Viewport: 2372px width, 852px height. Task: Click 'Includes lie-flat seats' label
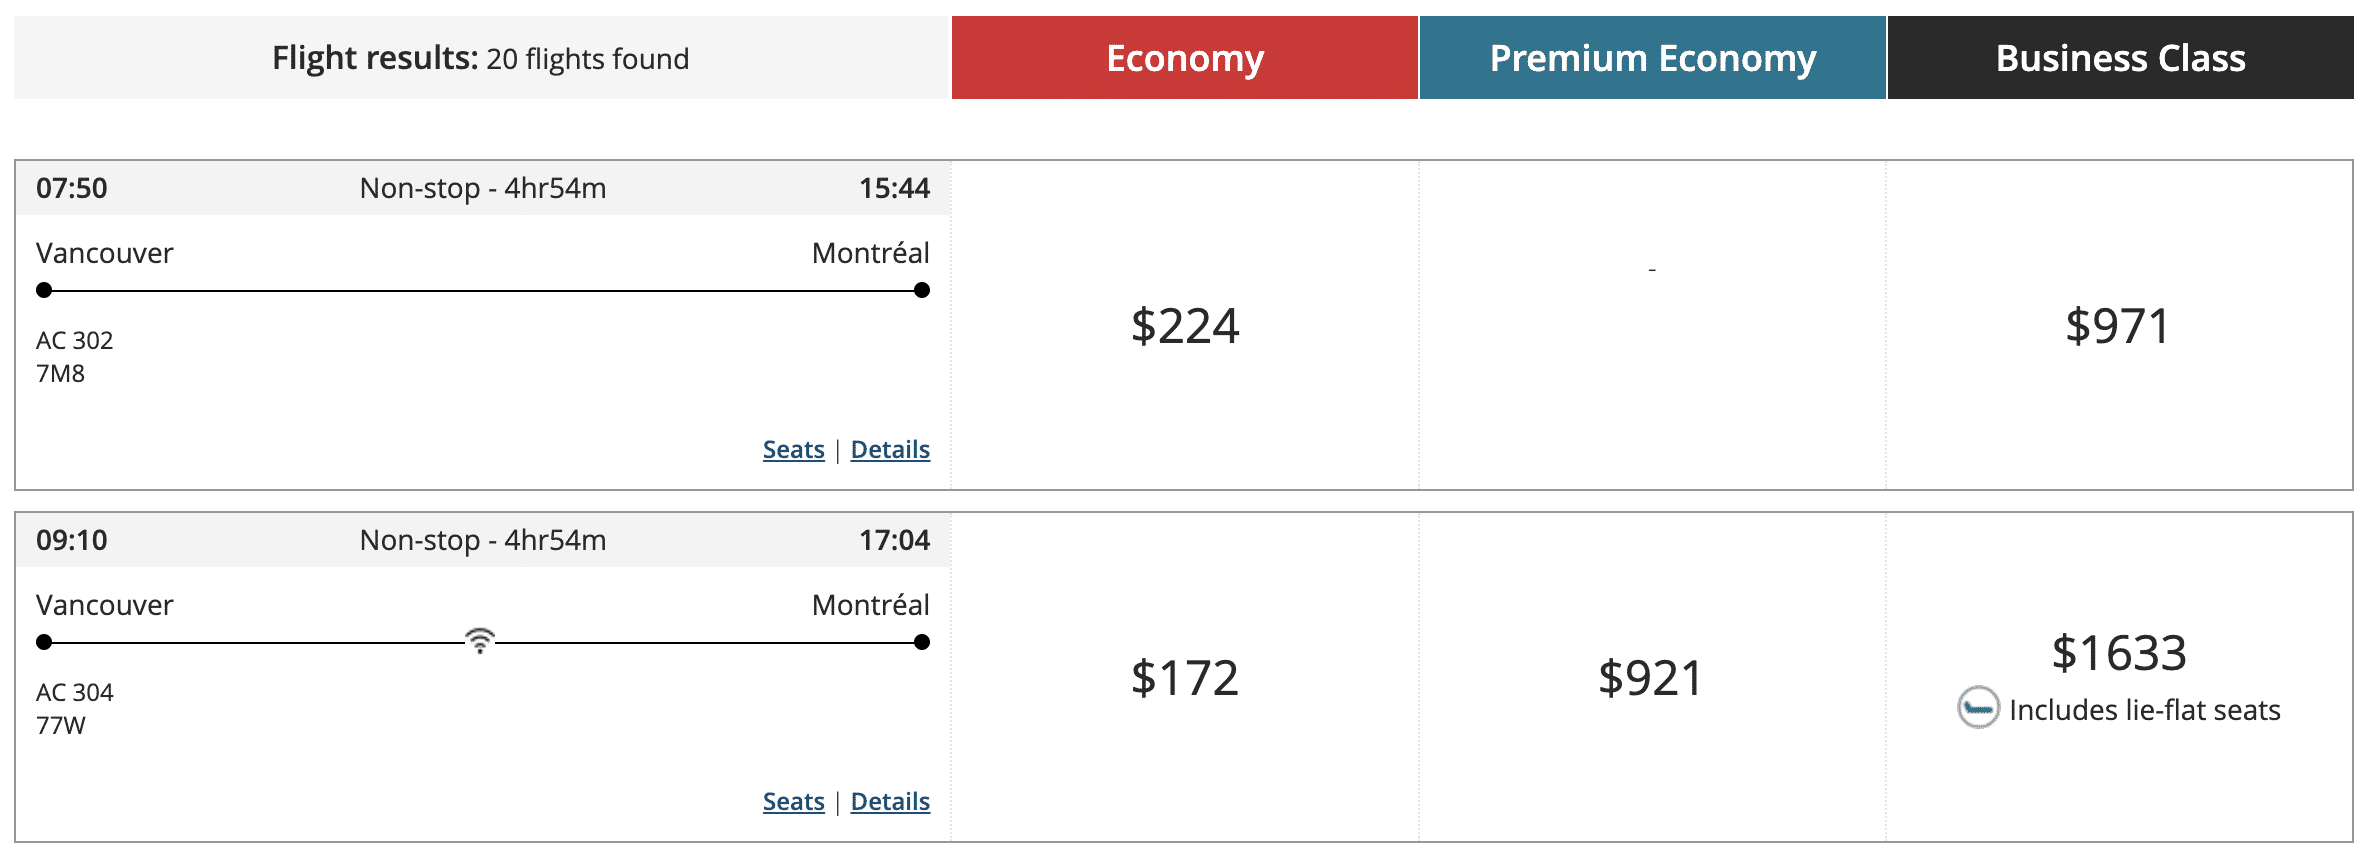click(2144, 710)
